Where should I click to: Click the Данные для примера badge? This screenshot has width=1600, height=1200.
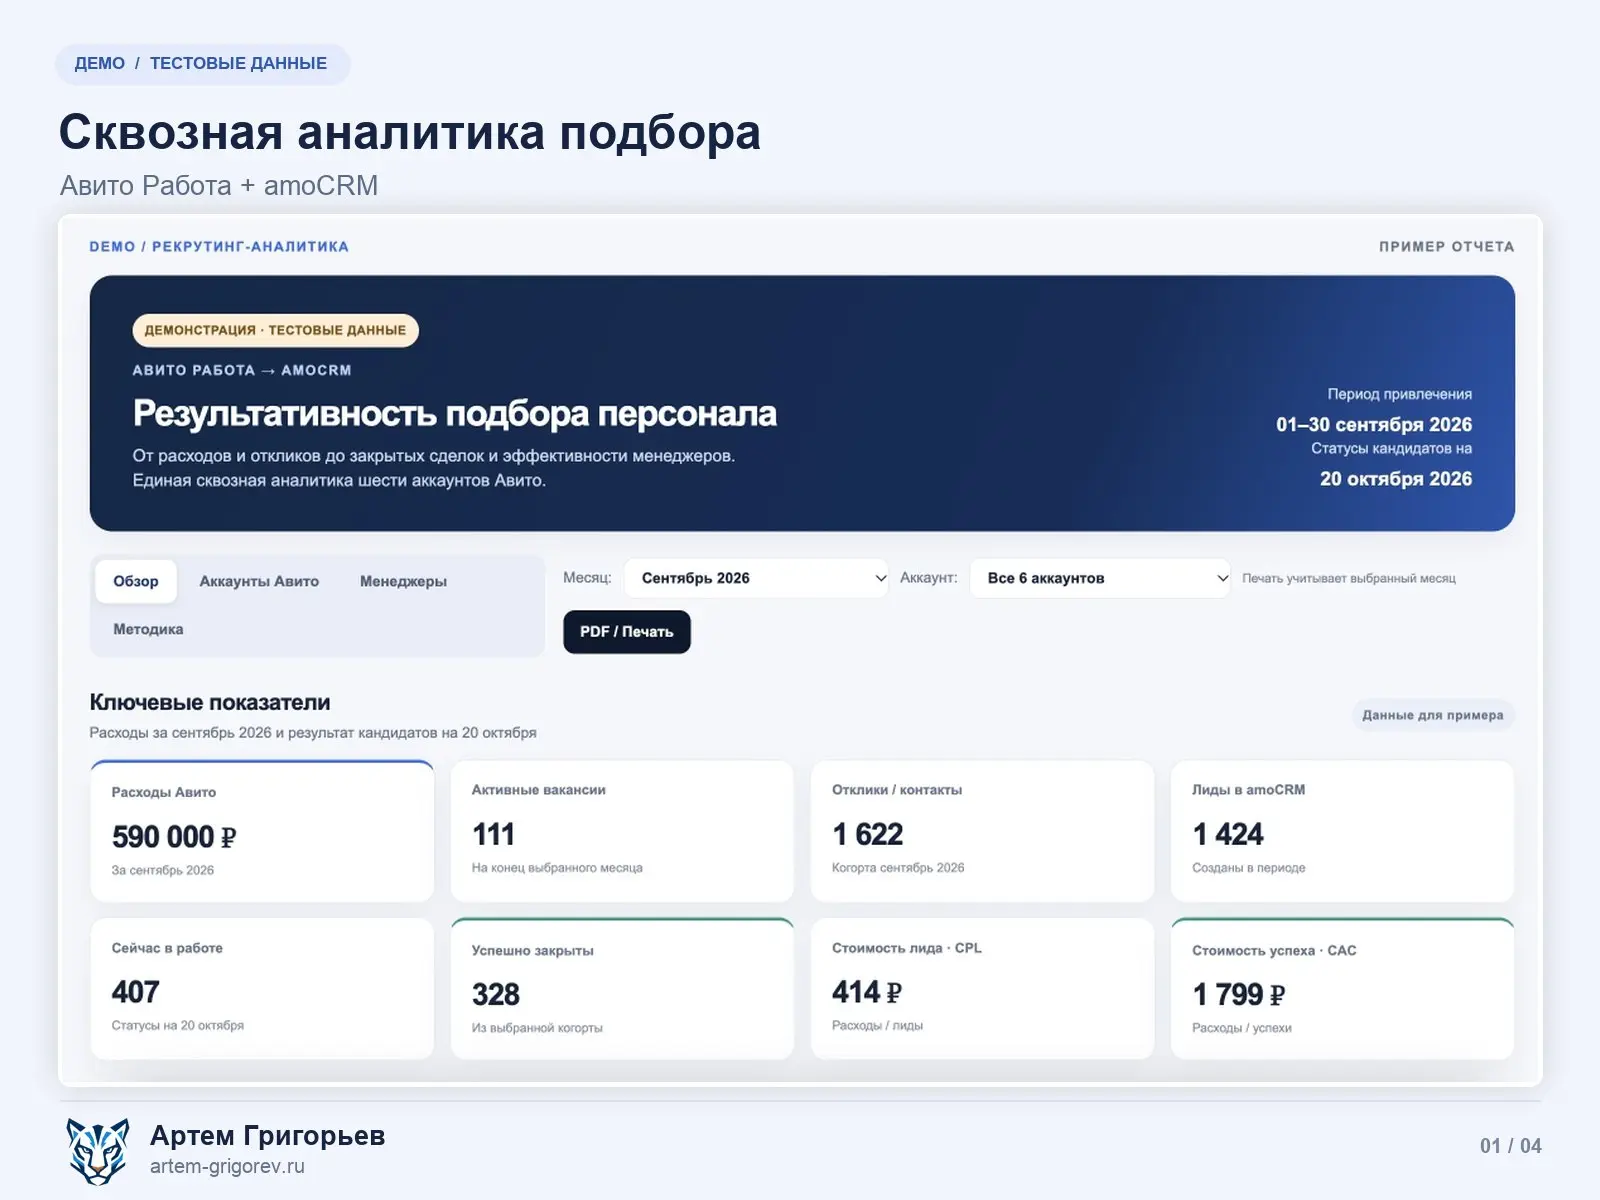(x=1432, y=715)
